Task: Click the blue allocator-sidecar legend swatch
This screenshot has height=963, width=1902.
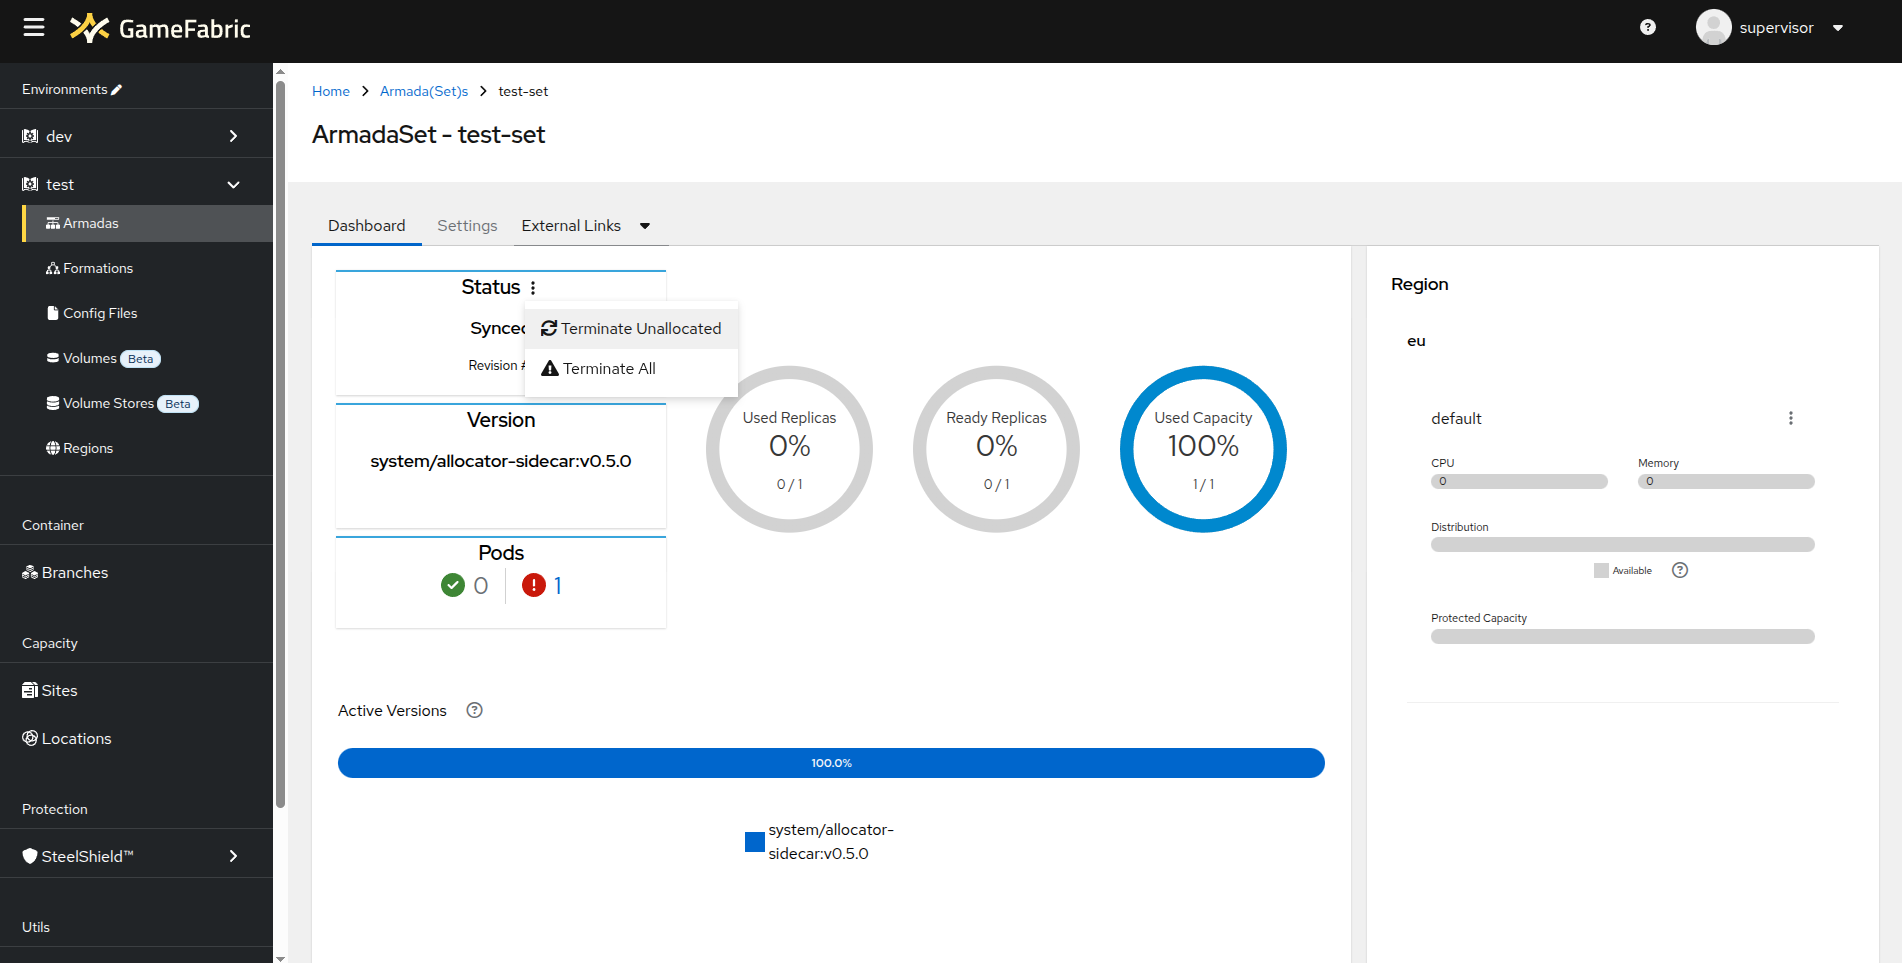Action: [x=755, y=842]
